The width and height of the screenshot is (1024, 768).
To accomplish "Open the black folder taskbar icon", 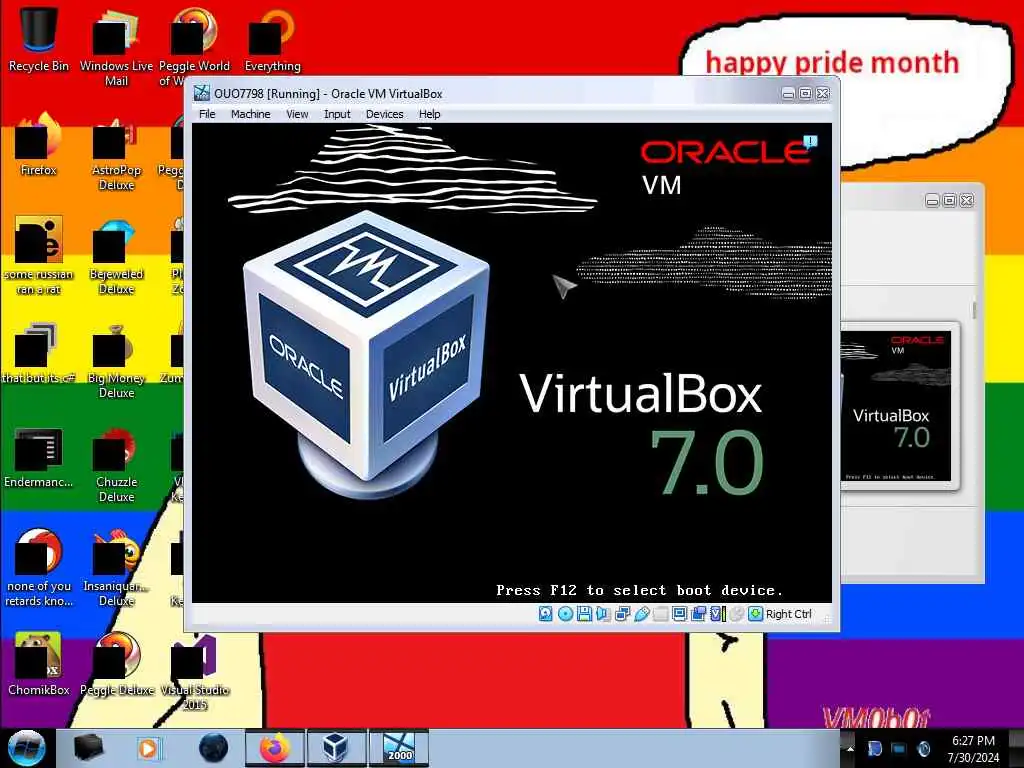I will pos(88,748).
